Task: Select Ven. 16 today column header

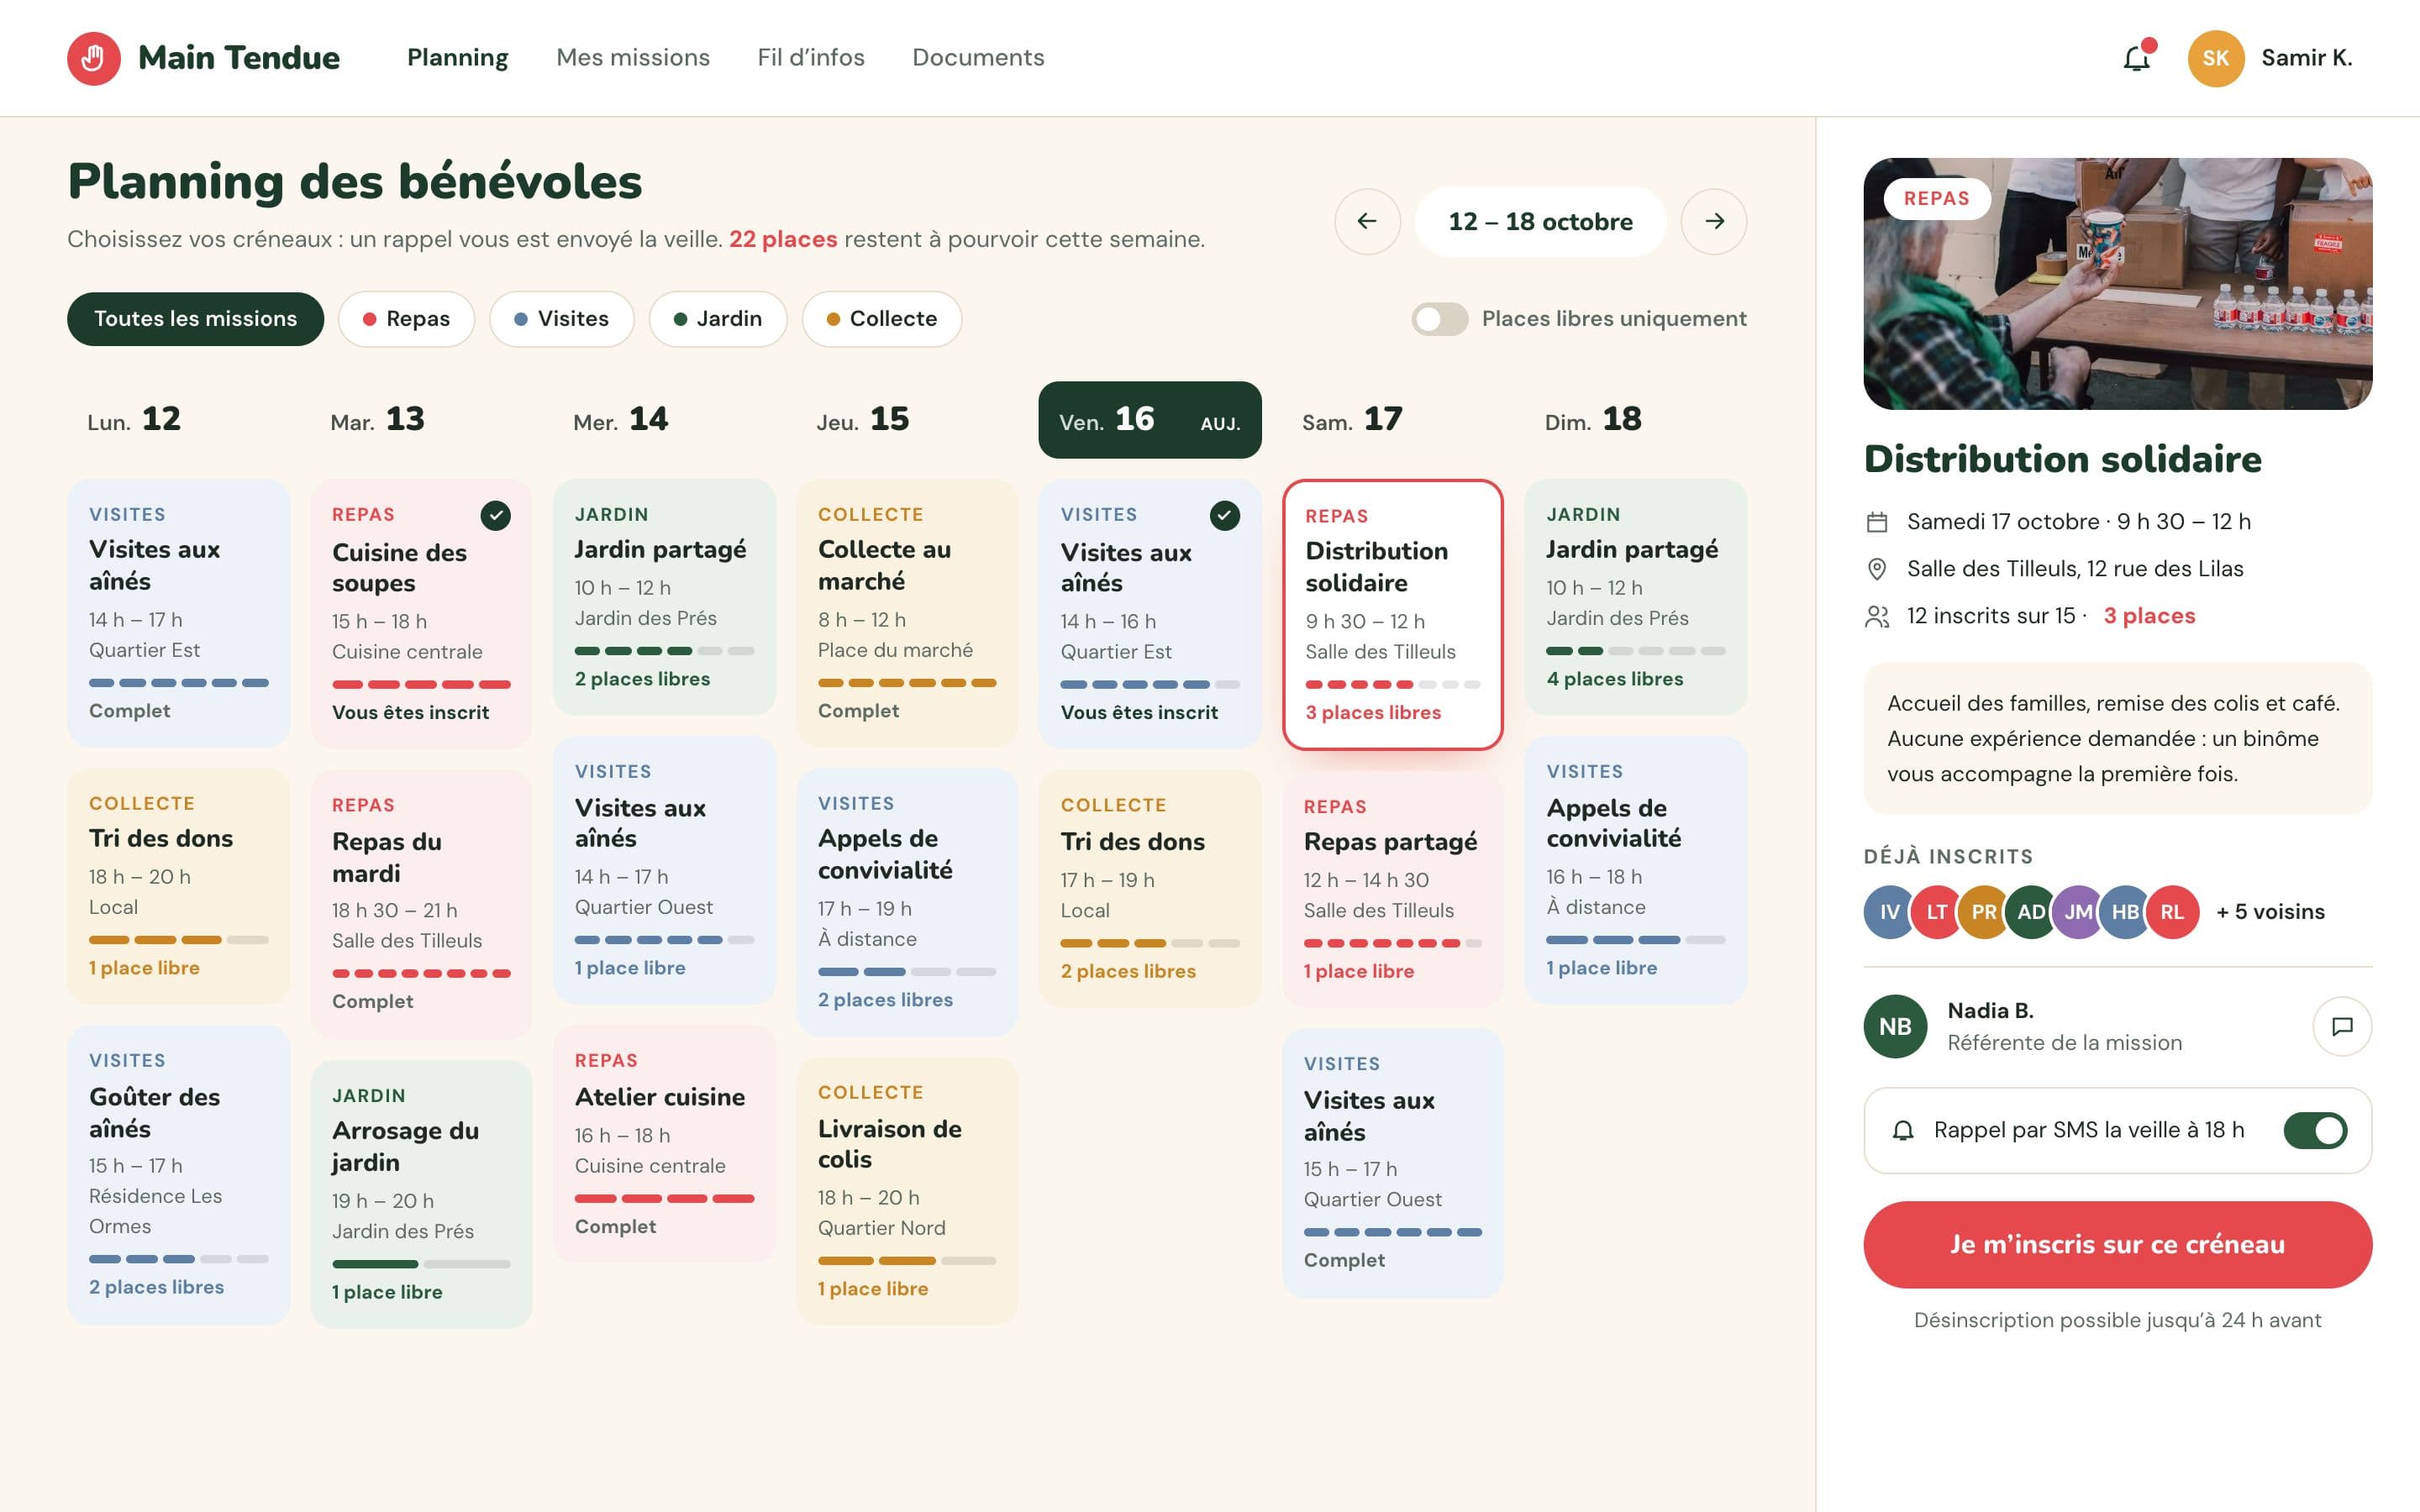Action: [1150, 420]
